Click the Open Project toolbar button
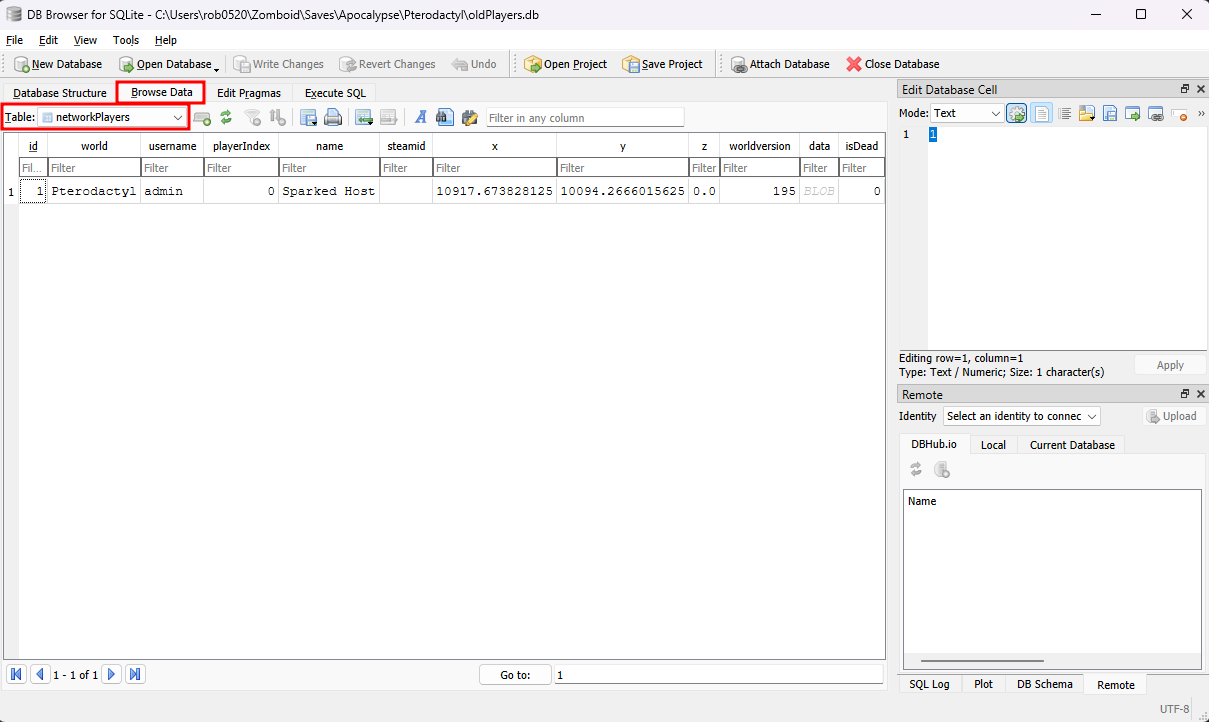The height and width of the screenshot is (722, 1209). [565, 64]
